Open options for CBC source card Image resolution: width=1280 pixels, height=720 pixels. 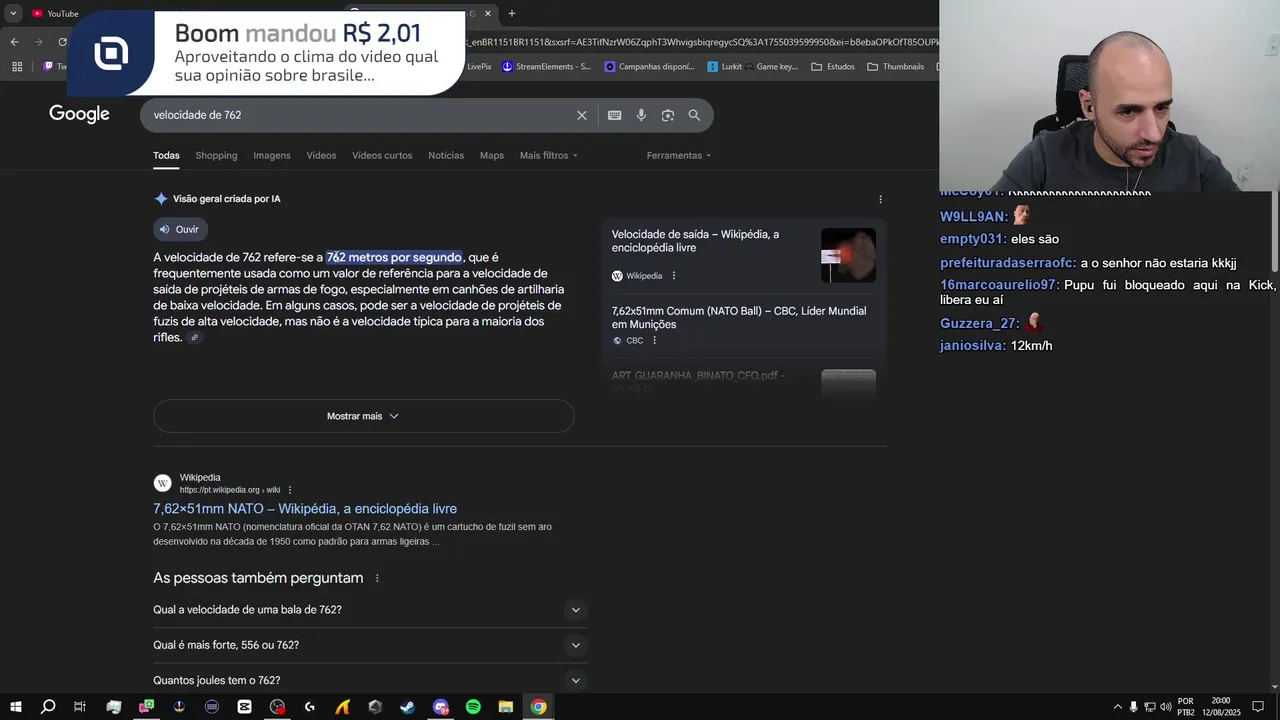(655, 341)
